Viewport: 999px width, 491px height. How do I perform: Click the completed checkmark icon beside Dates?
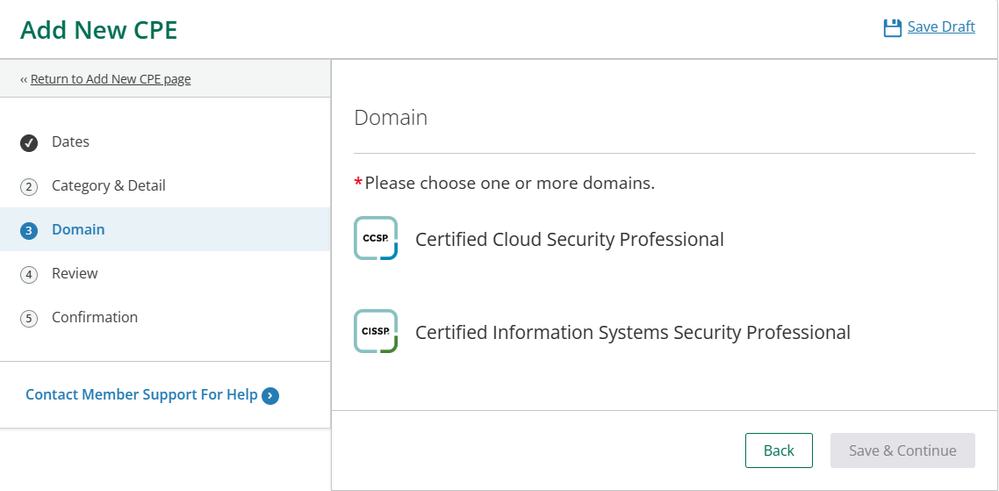(x=29, y=143)
